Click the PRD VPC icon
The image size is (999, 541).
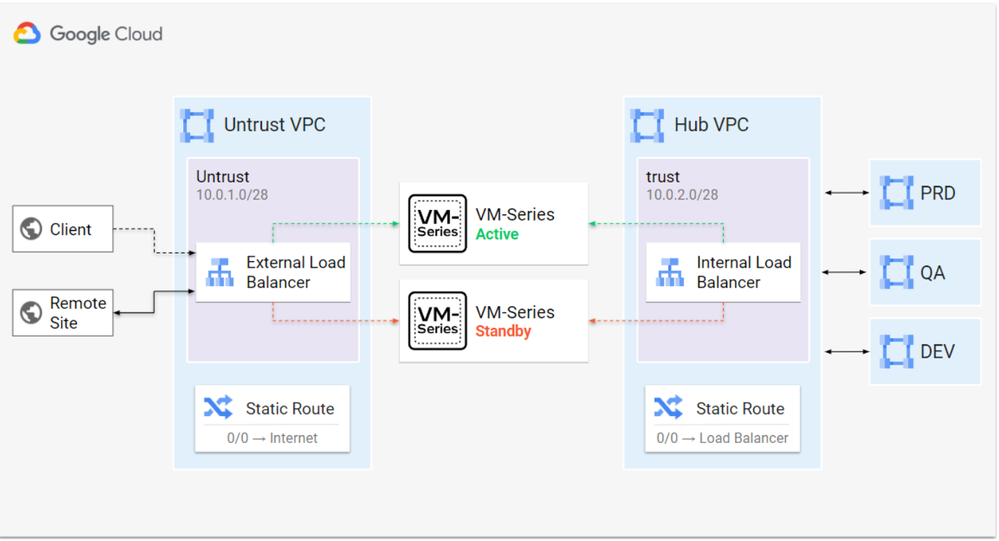[896, 192]
